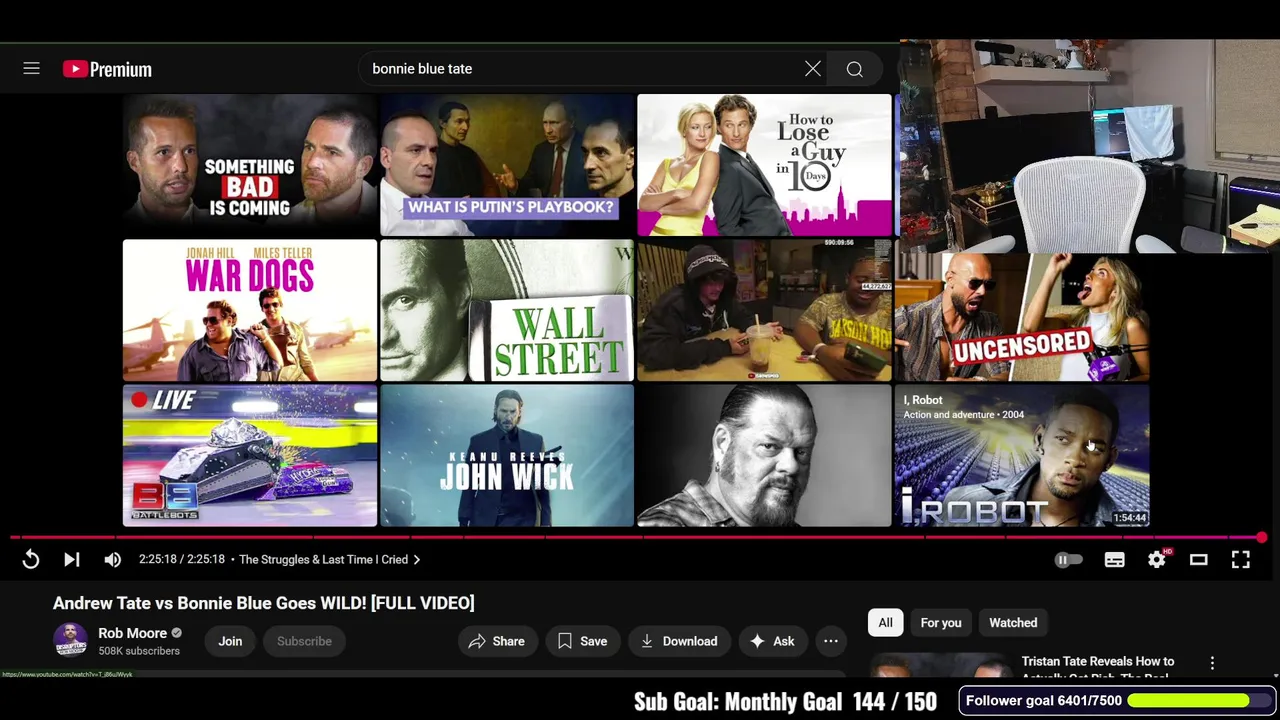
Task: Open the 'Uncensored' video thumbnail
Action: 1022,318
